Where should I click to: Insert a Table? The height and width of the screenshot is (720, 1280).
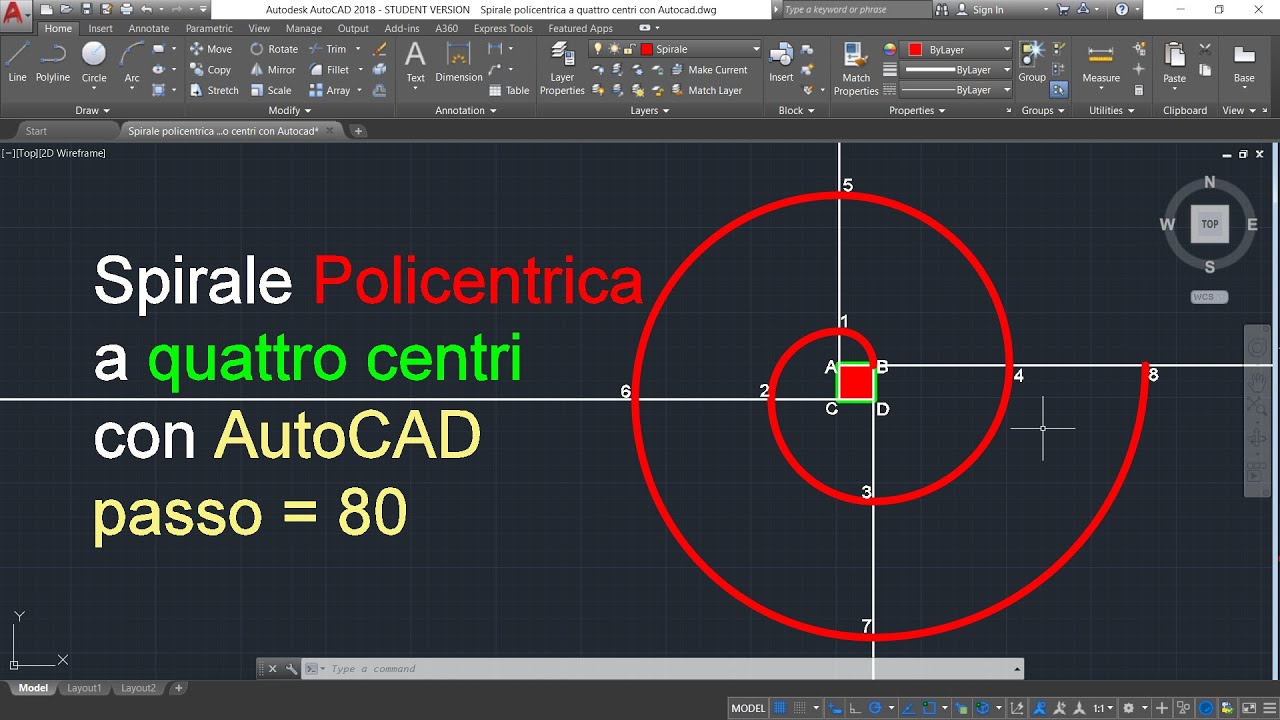509,90
